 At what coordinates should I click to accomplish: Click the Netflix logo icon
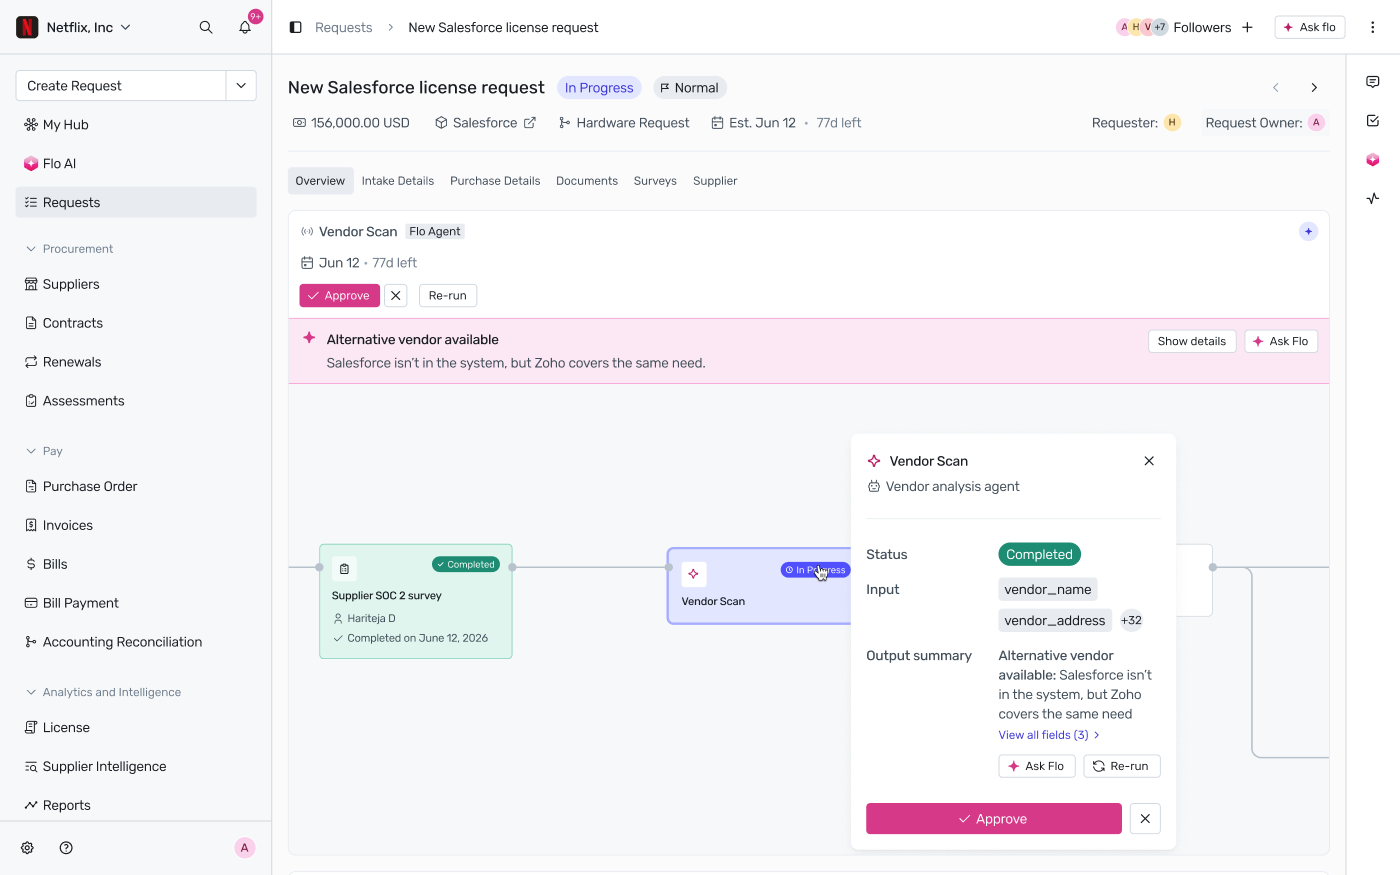pyautogui.click(x=28, y=27)
